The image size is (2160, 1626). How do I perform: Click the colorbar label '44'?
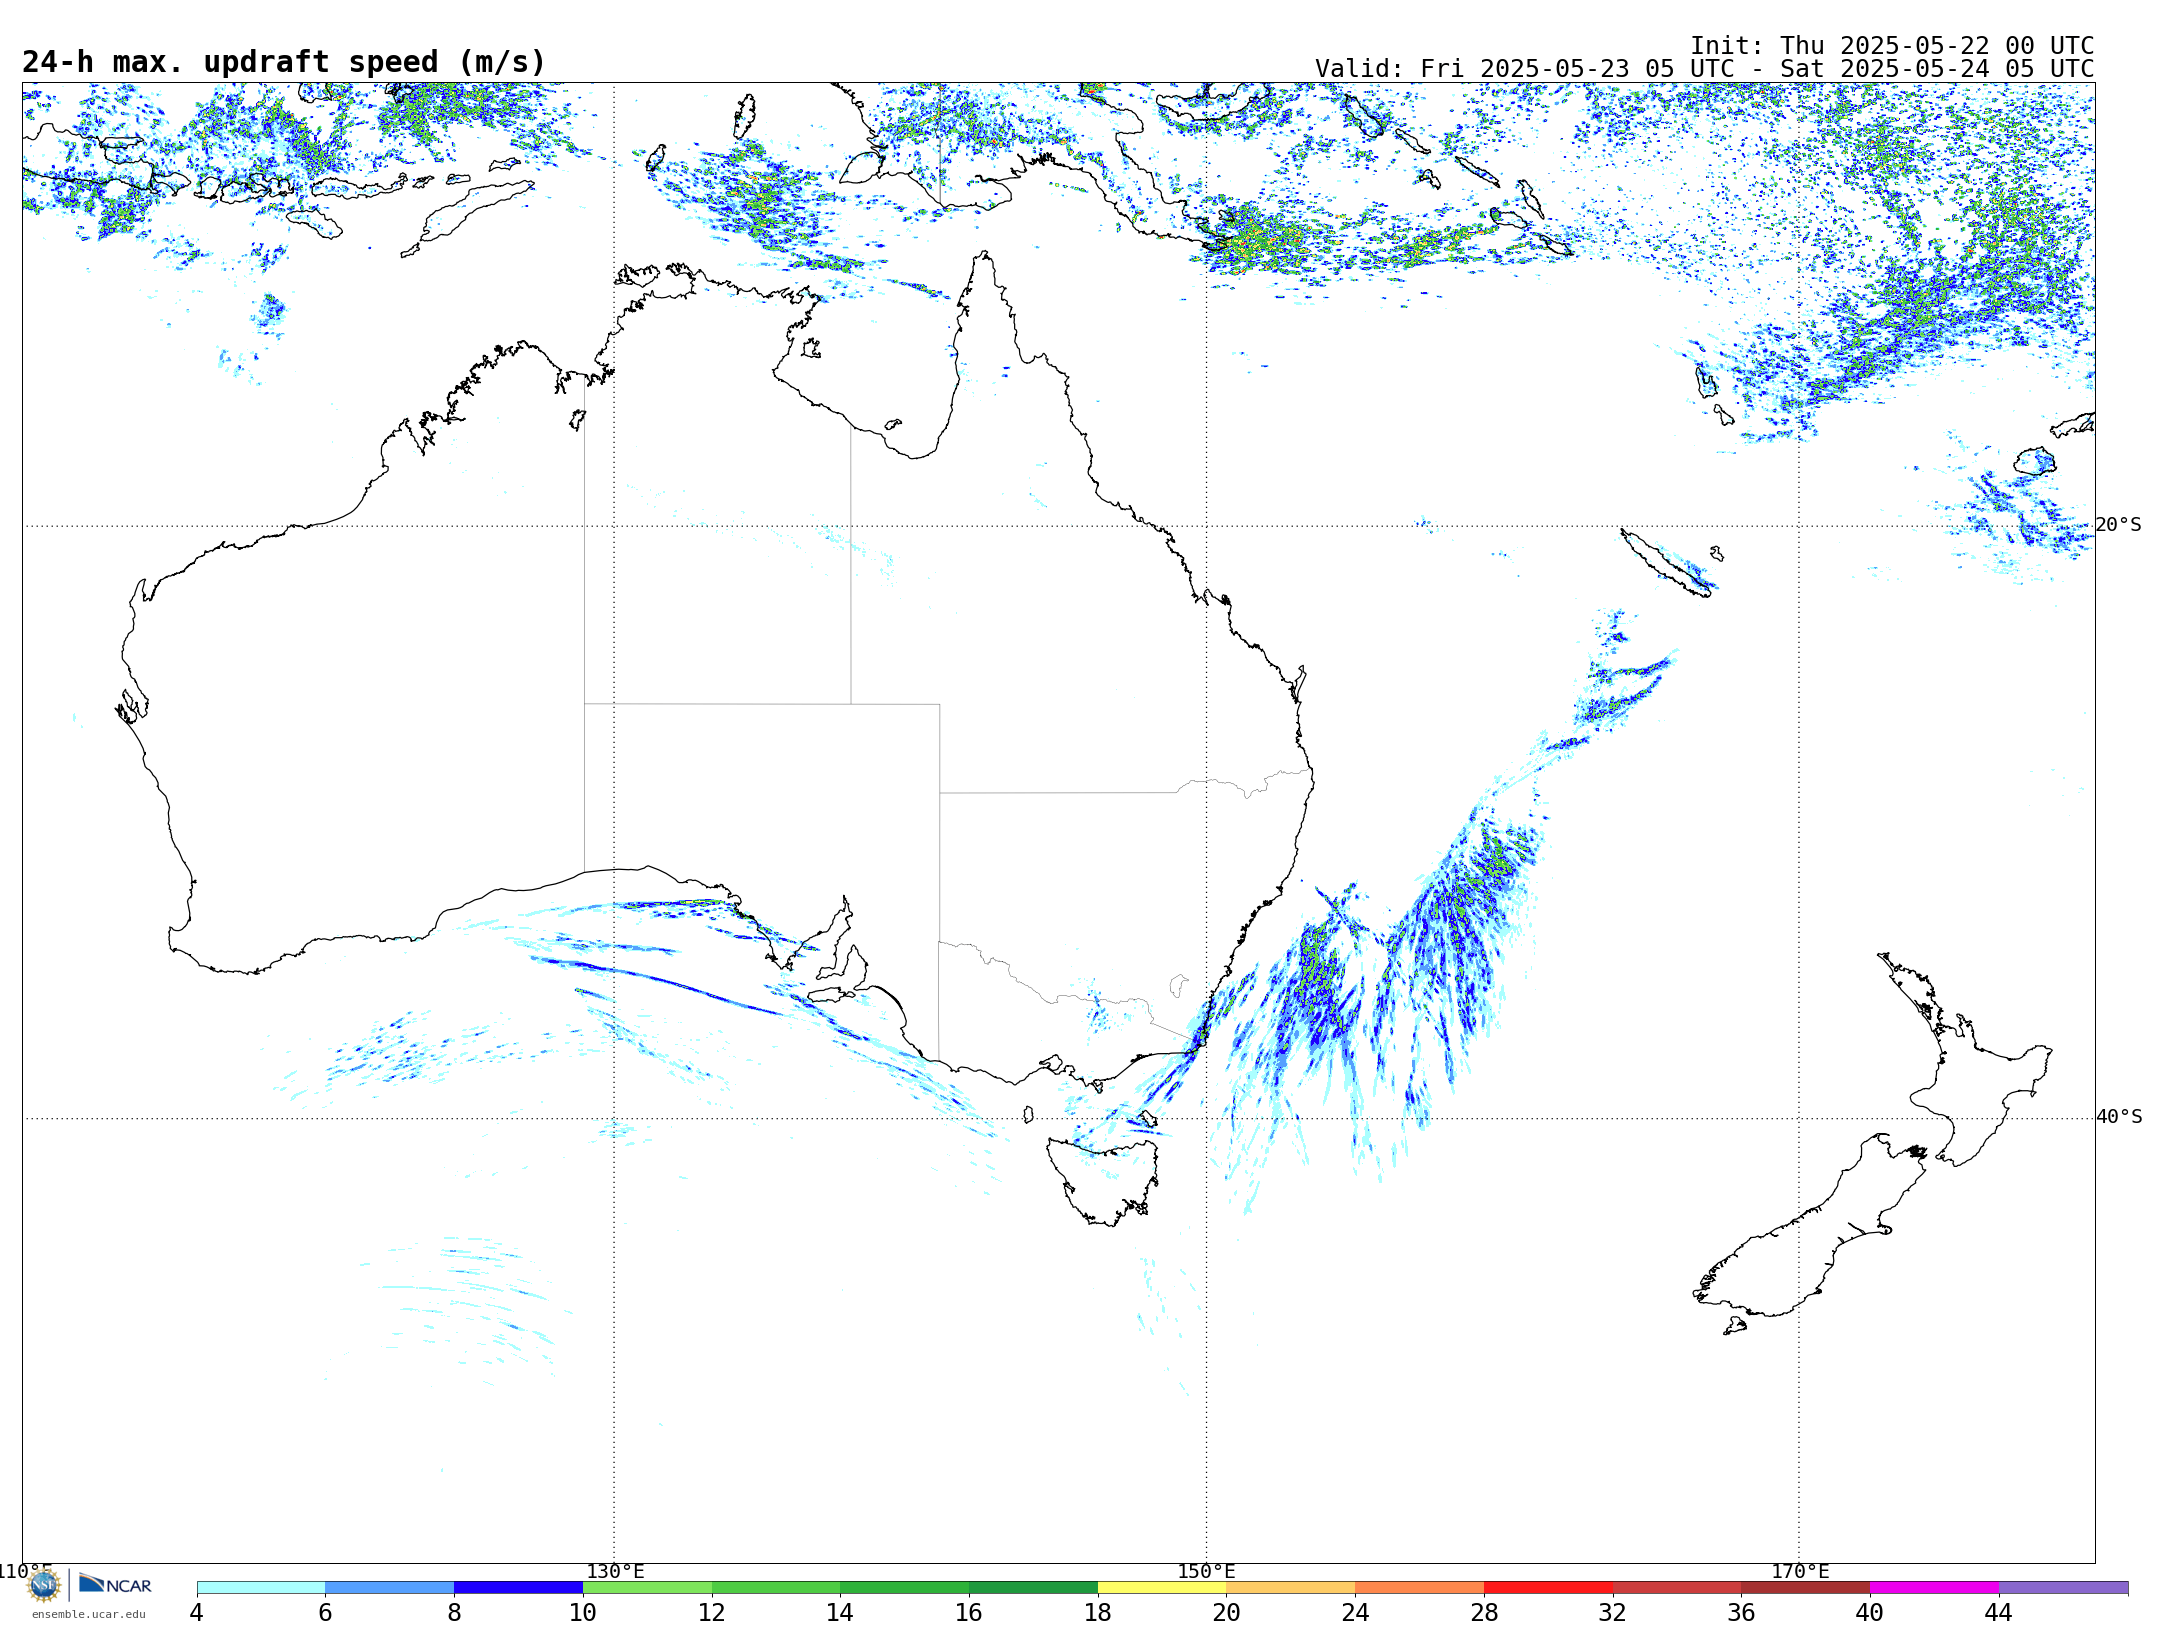pyautogui.click(x=1999, y=1612)
